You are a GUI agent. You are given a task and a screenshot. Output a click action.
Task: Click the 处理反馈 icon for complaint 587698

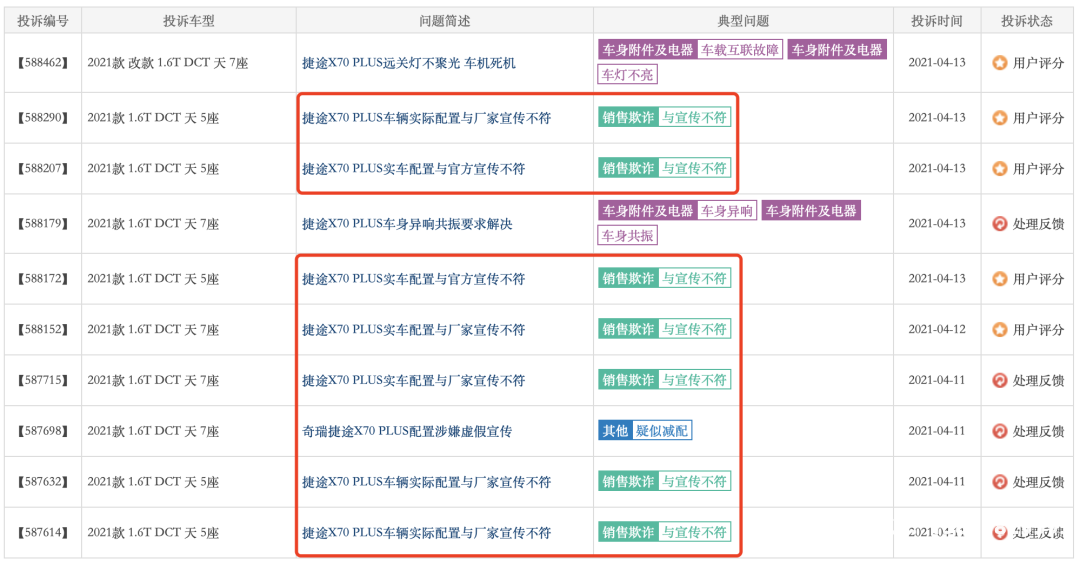coord(999,431)
